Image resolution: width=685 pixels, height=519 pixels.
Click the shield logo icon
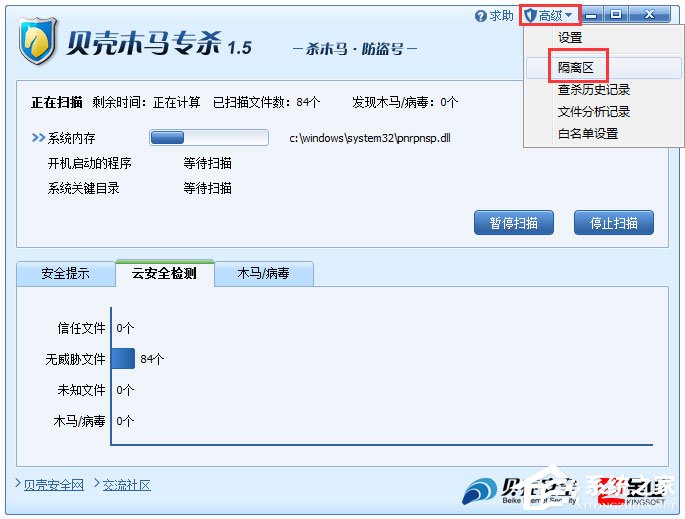[38, 42]
